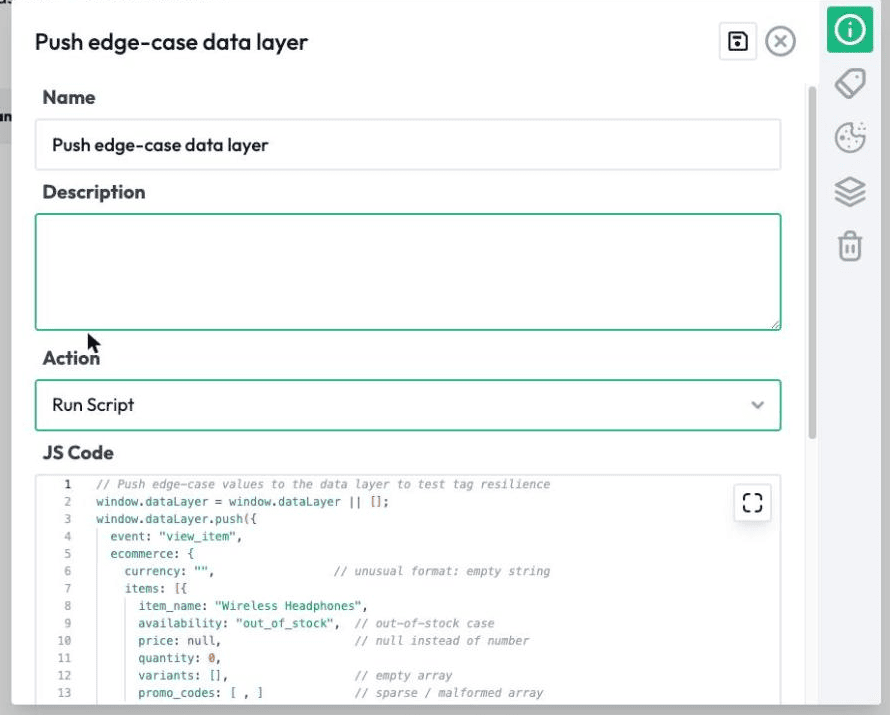Open the cookie icon in the sidebar
Screen dimensions: 890x715
(x=850, y=137)
